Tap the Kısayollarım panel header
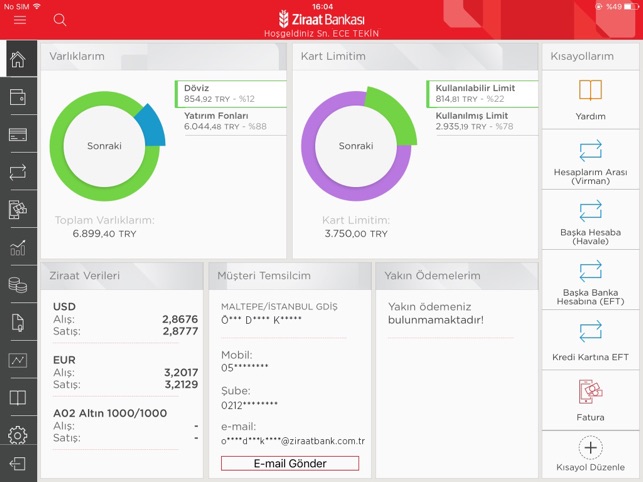The width and height of the screenshot is (643, 482). point(590,56)
